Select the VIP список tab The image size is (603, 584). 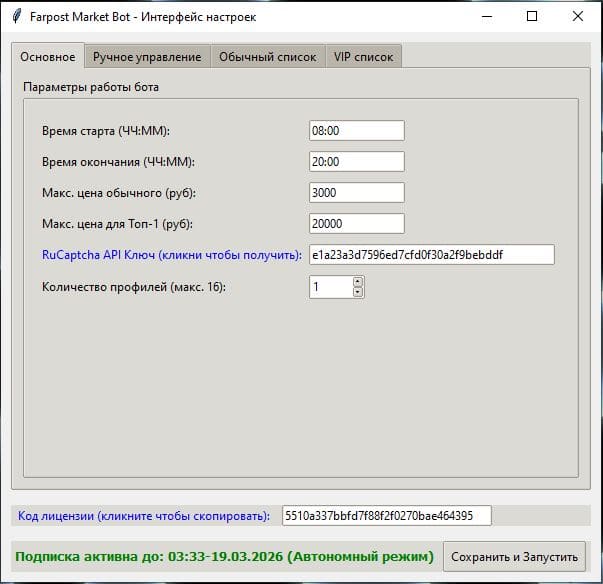[364, 57]
